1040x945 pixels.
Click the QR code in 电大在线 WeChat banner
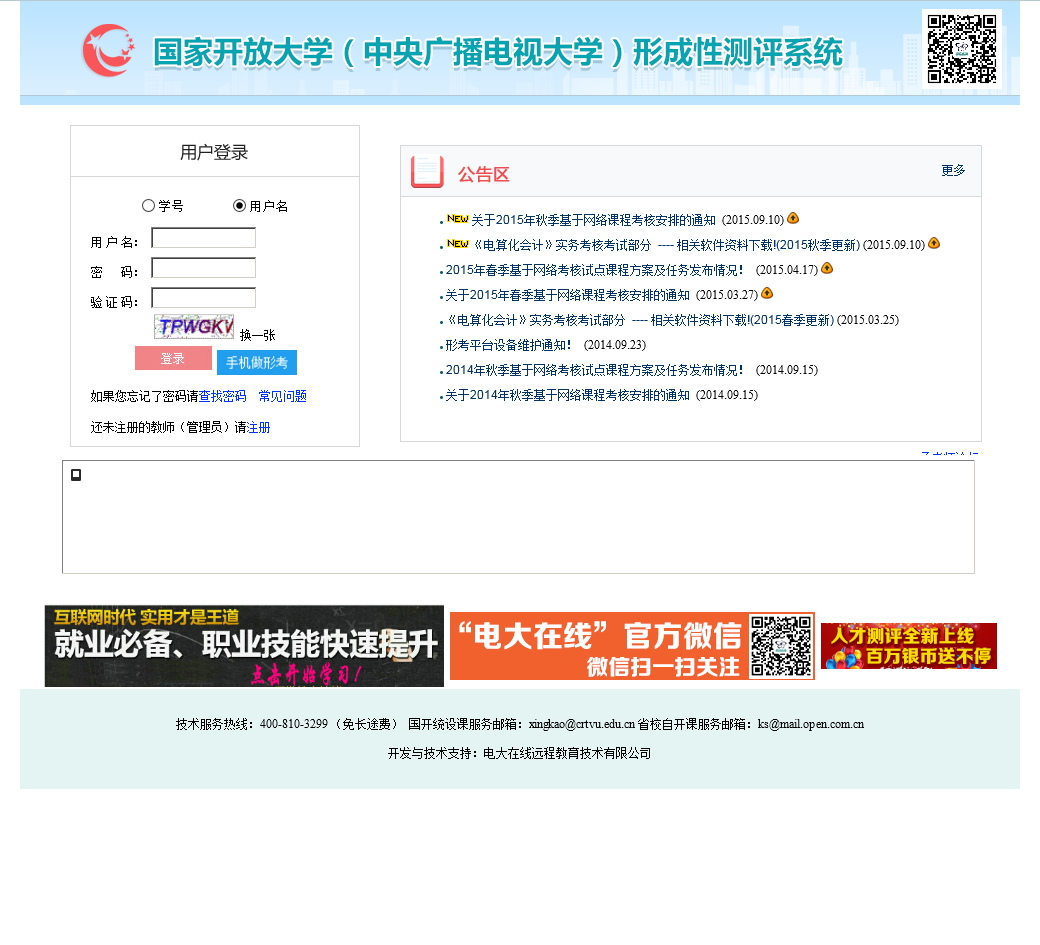click(x=781, y=645)
